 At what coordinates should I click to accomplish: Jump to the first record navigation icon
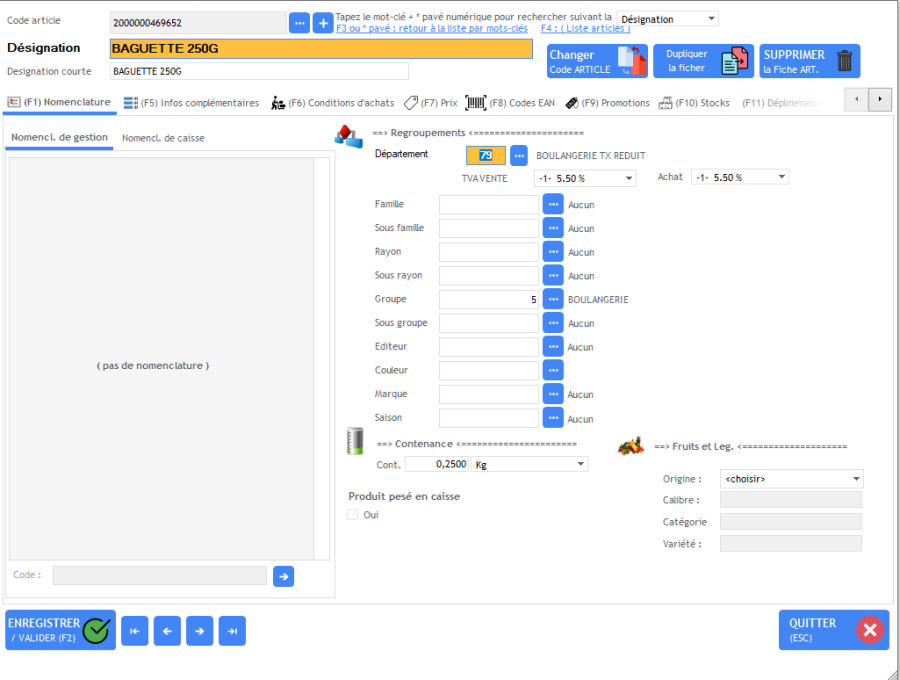(x=134, y=630)
